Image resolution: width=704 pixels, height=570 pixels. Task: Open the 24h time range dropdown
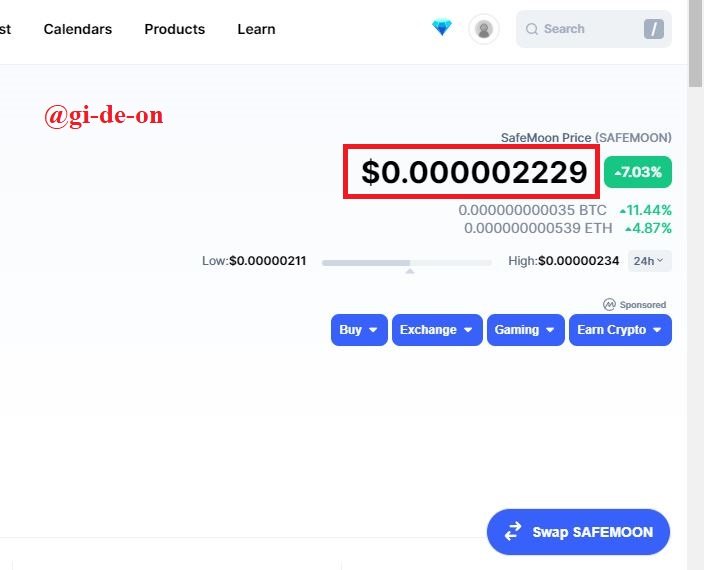tap(650, 261)
